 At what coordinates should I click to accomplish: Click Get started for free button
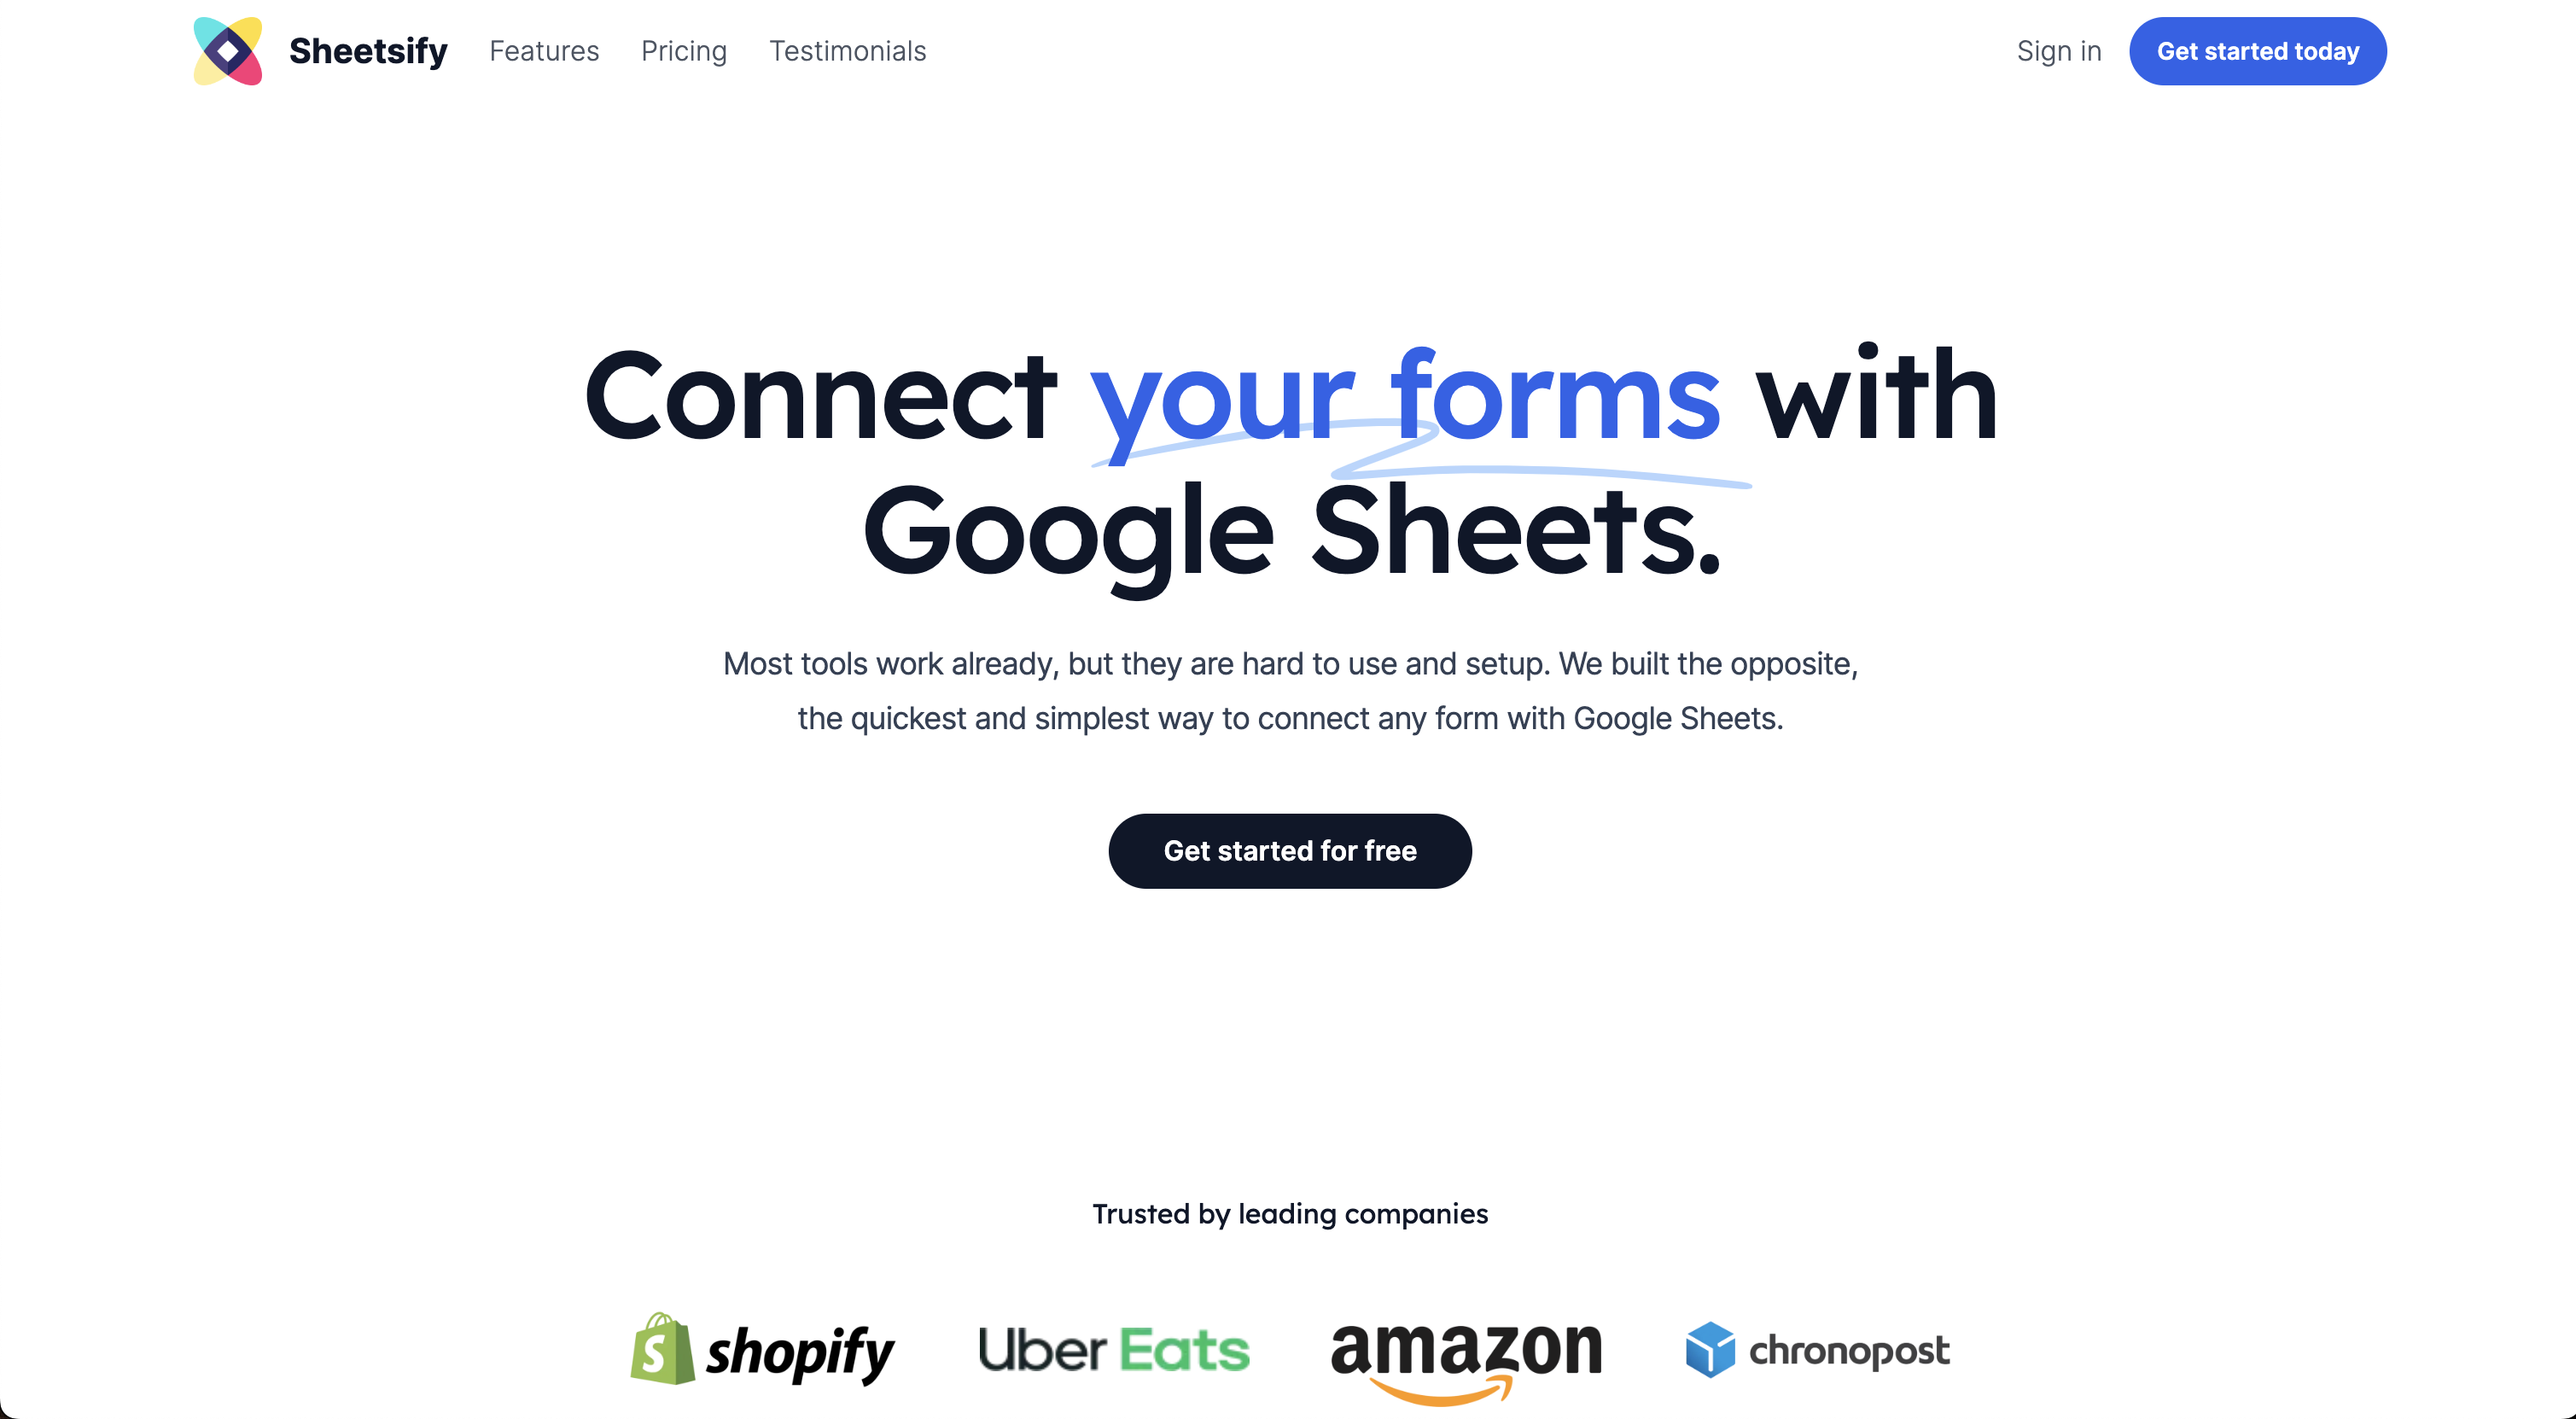pos(1289,851)
